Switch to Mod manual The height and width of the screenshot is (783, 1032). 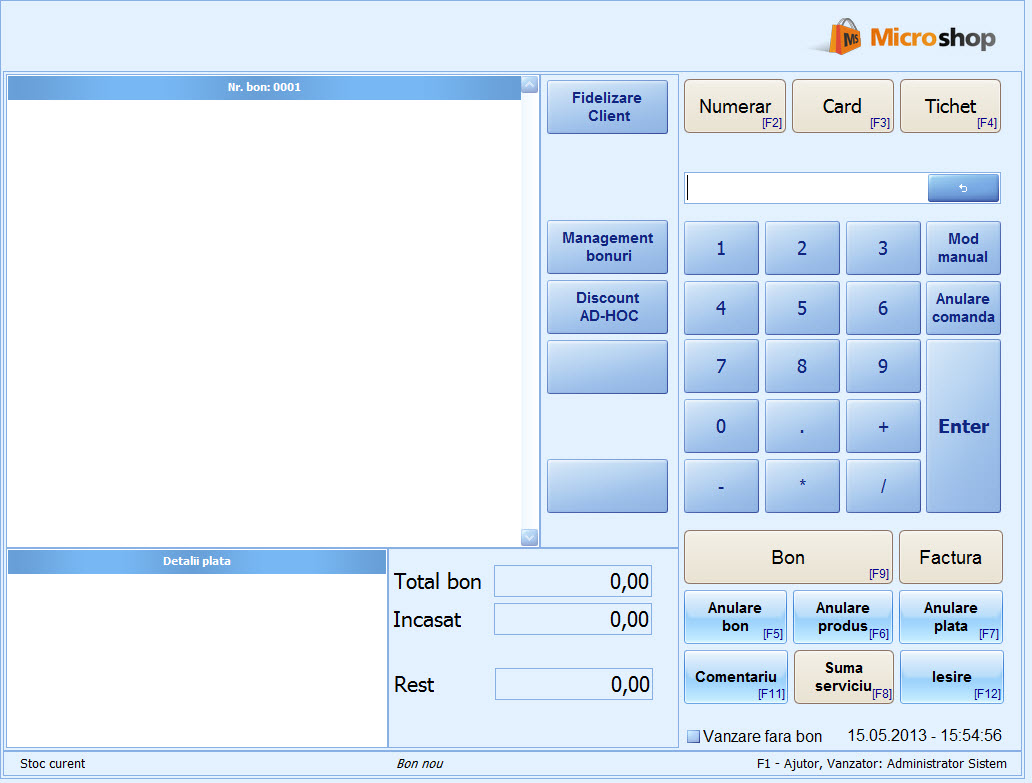963,248
